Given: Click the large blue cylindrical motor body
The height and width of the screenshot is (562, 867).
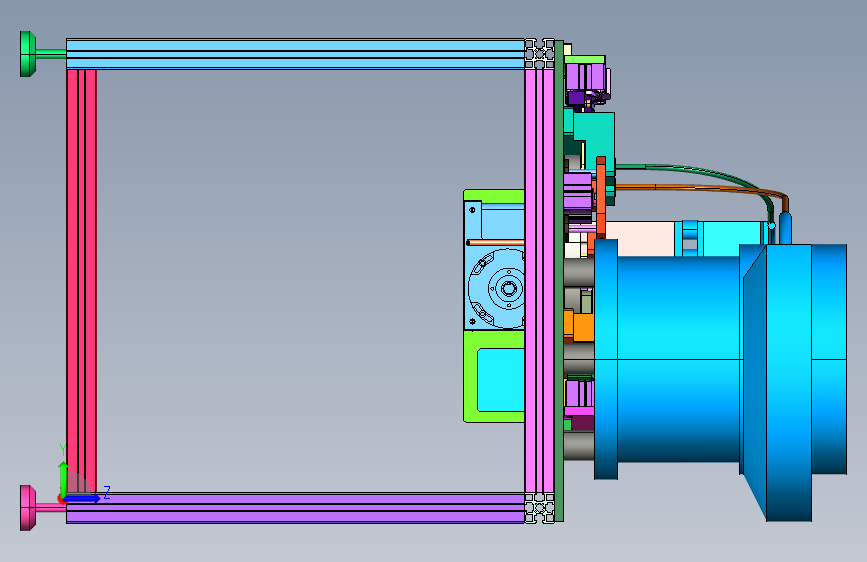Looking at the screenshot, I should click(677, 358).
